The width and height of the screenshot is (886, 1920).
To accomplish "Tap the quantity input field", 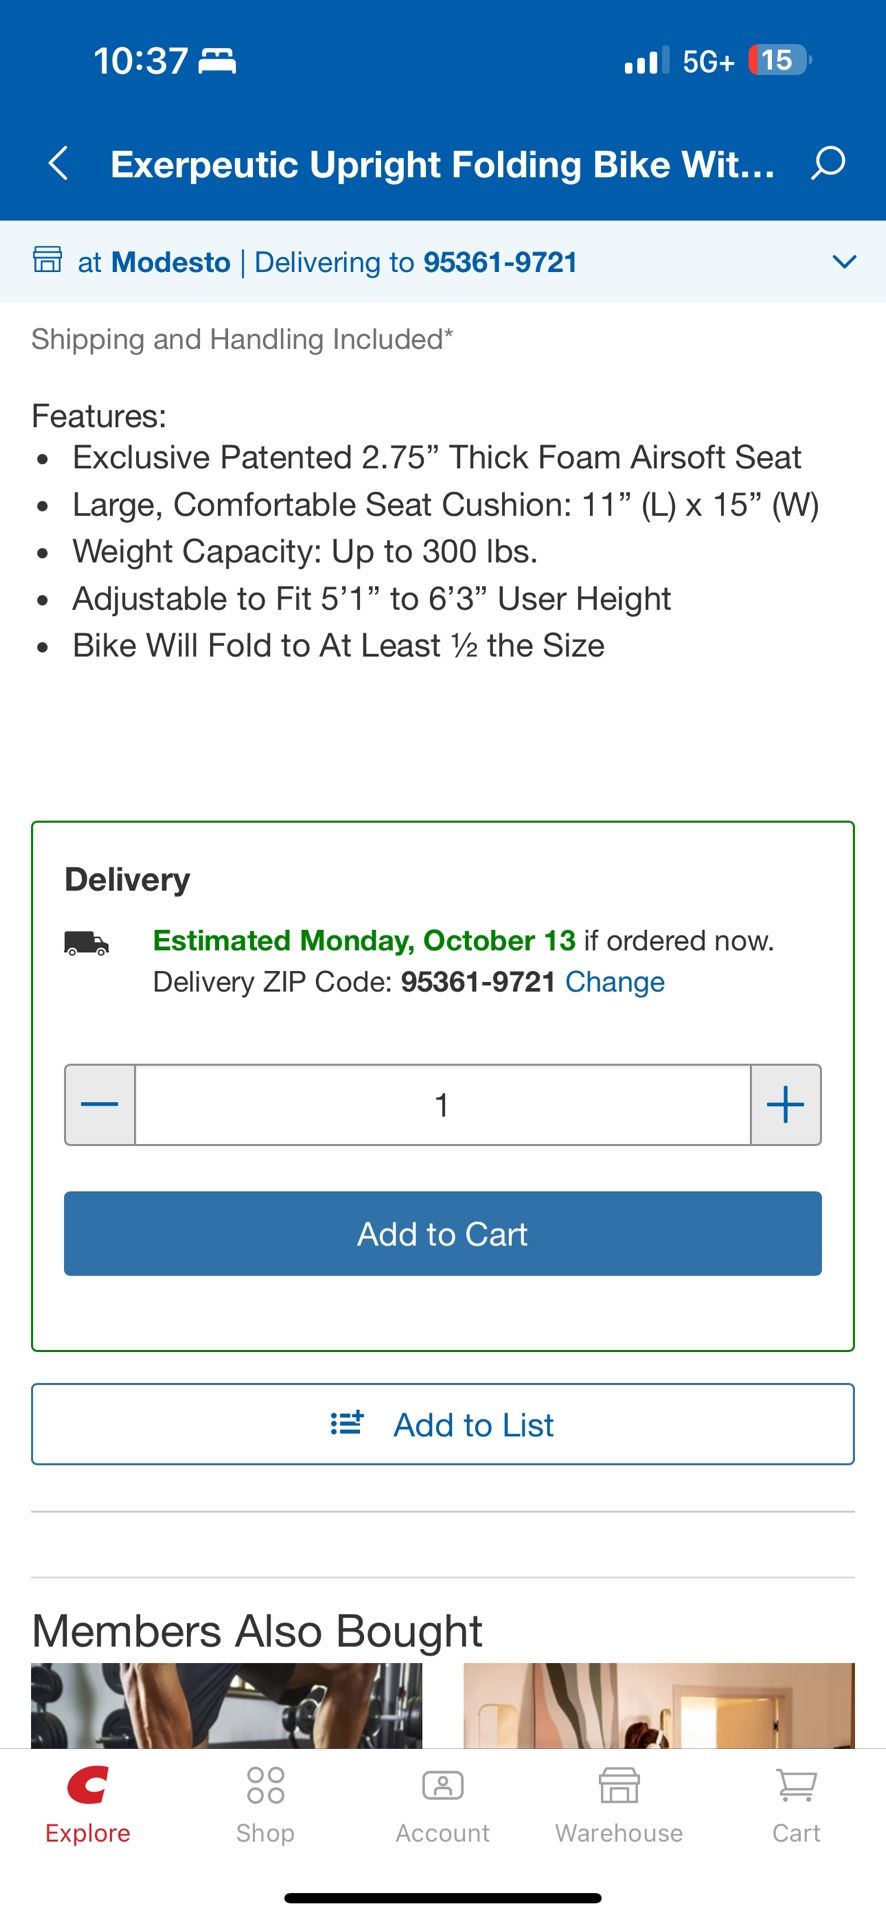I will 442,1105.
